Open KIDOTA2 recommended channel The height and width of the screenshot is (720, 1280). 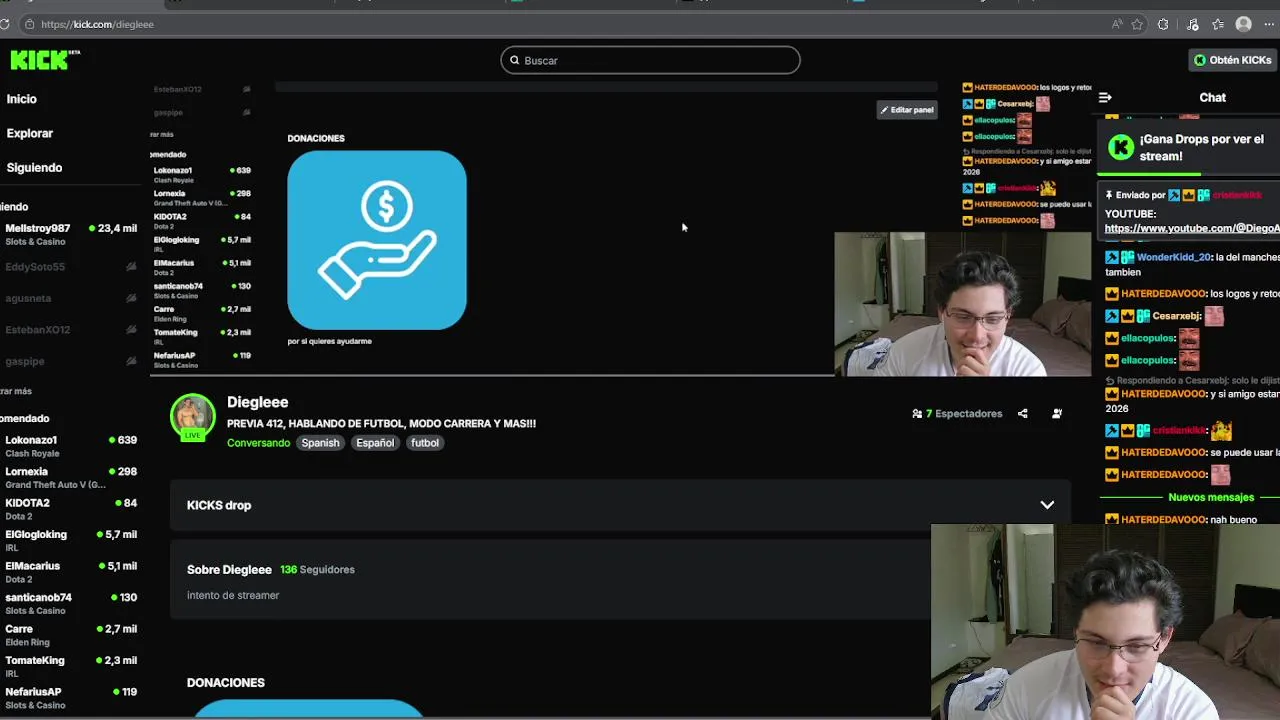(70, 509)
